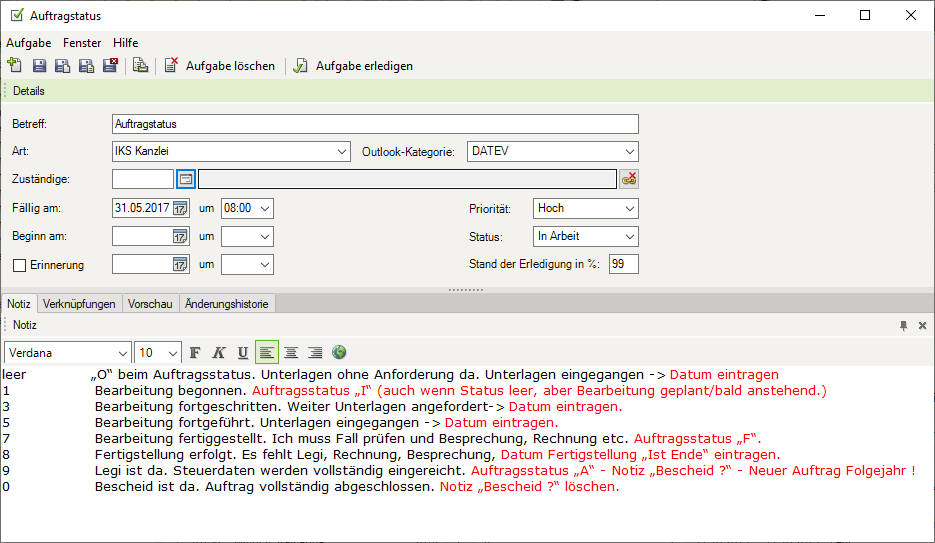Screen dimensions: 935x543
Task: Open the Fenster menu
Action: [82, 43]
